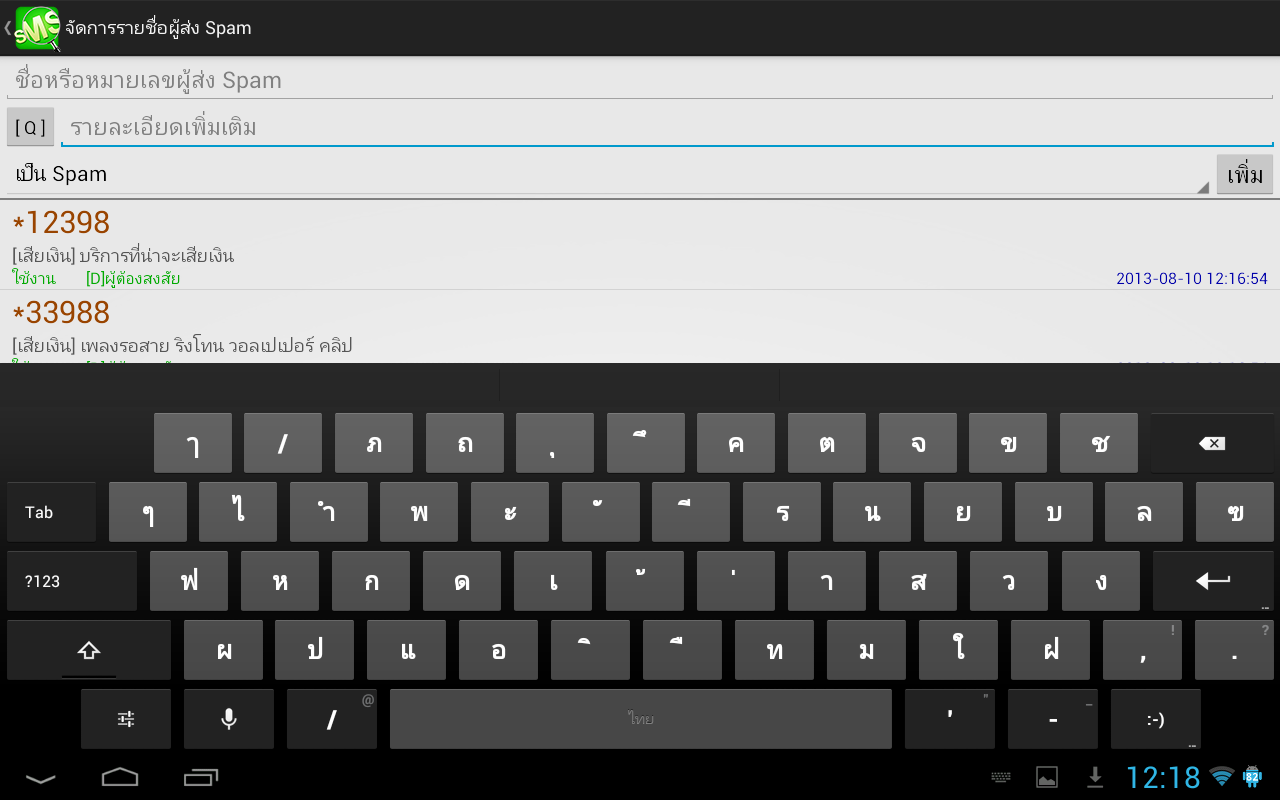Tap the slash key with @ hint
Screen dimensions: 1280x800
tap(332, 719)
